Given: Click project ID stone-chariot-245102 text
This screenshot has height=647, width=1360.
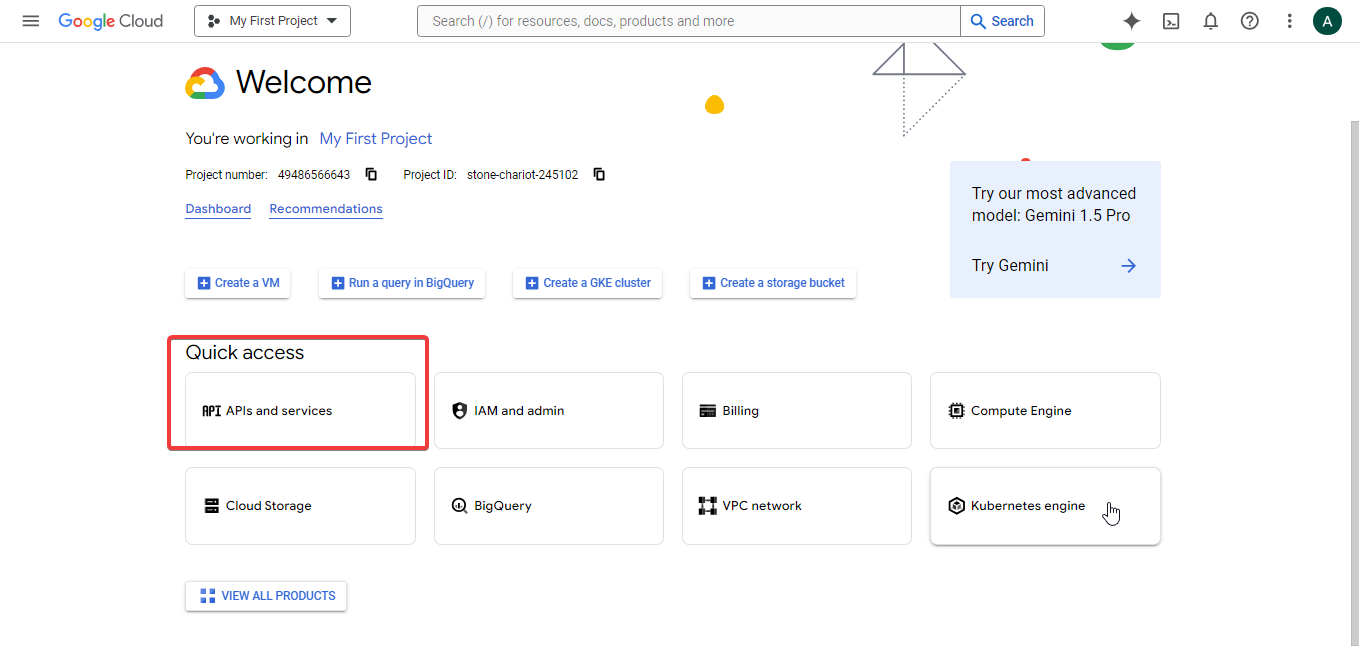Looking at the screenshot, I should tap(522, 175).
